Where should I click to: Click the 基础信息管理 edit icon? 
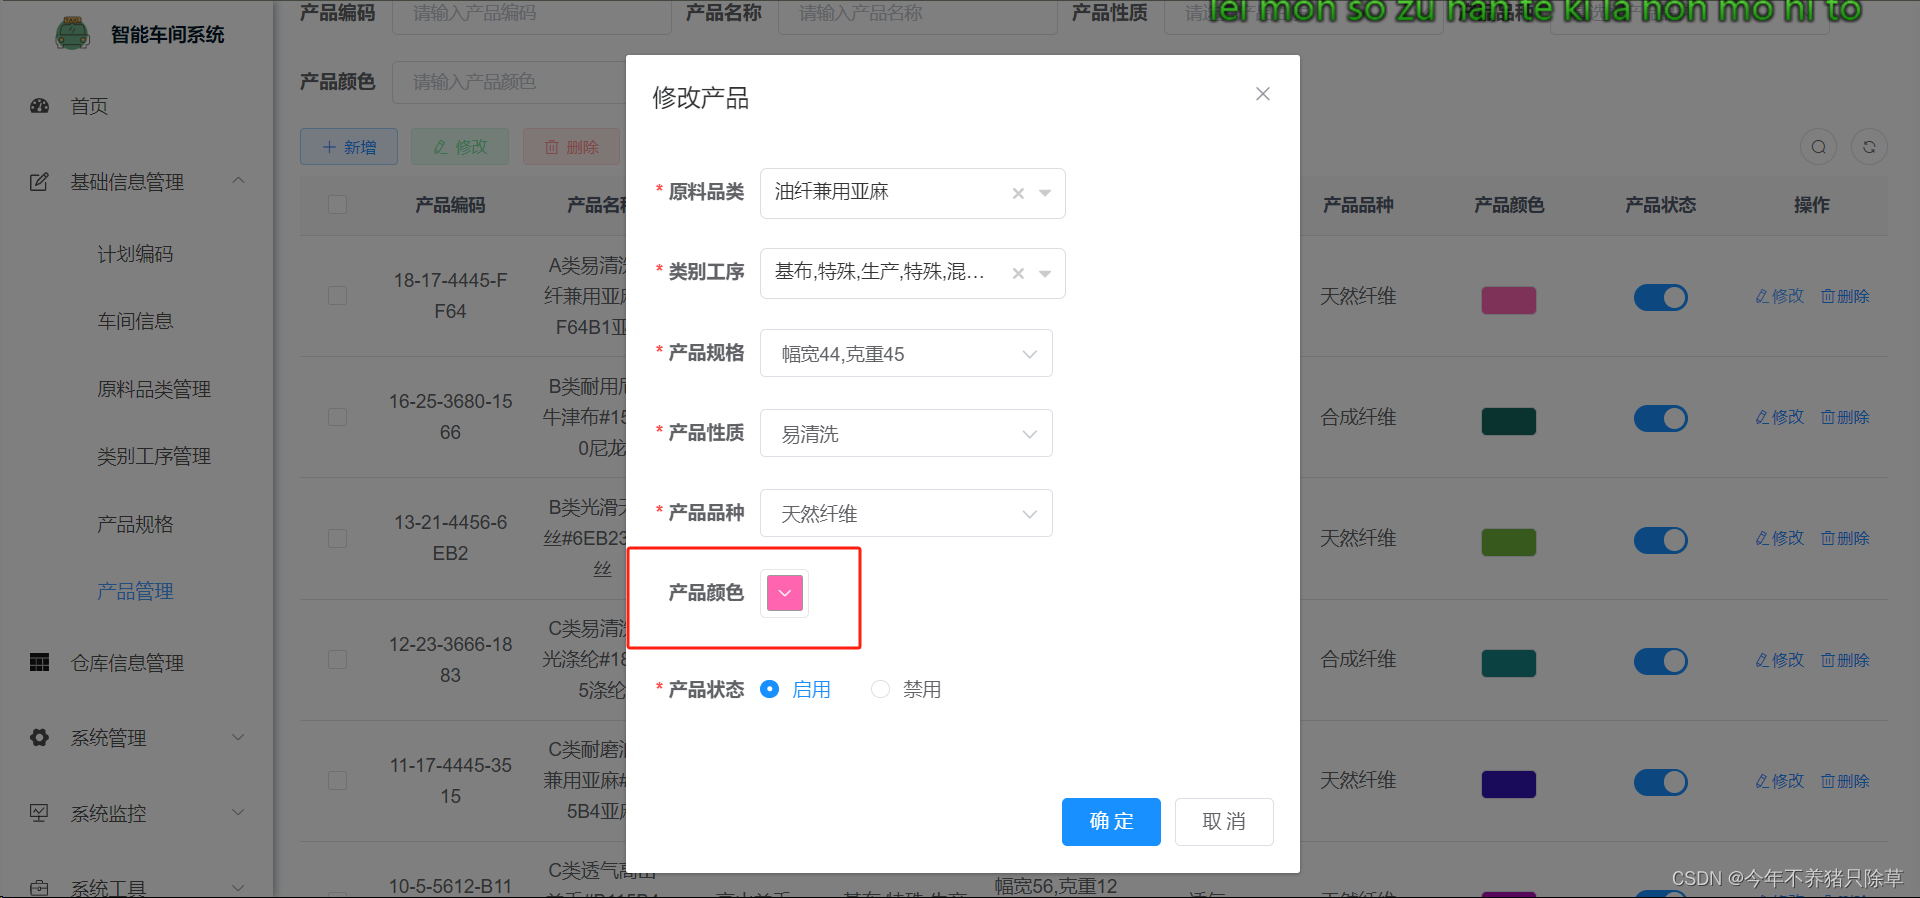pyautogui.click(x=39, y=182)
